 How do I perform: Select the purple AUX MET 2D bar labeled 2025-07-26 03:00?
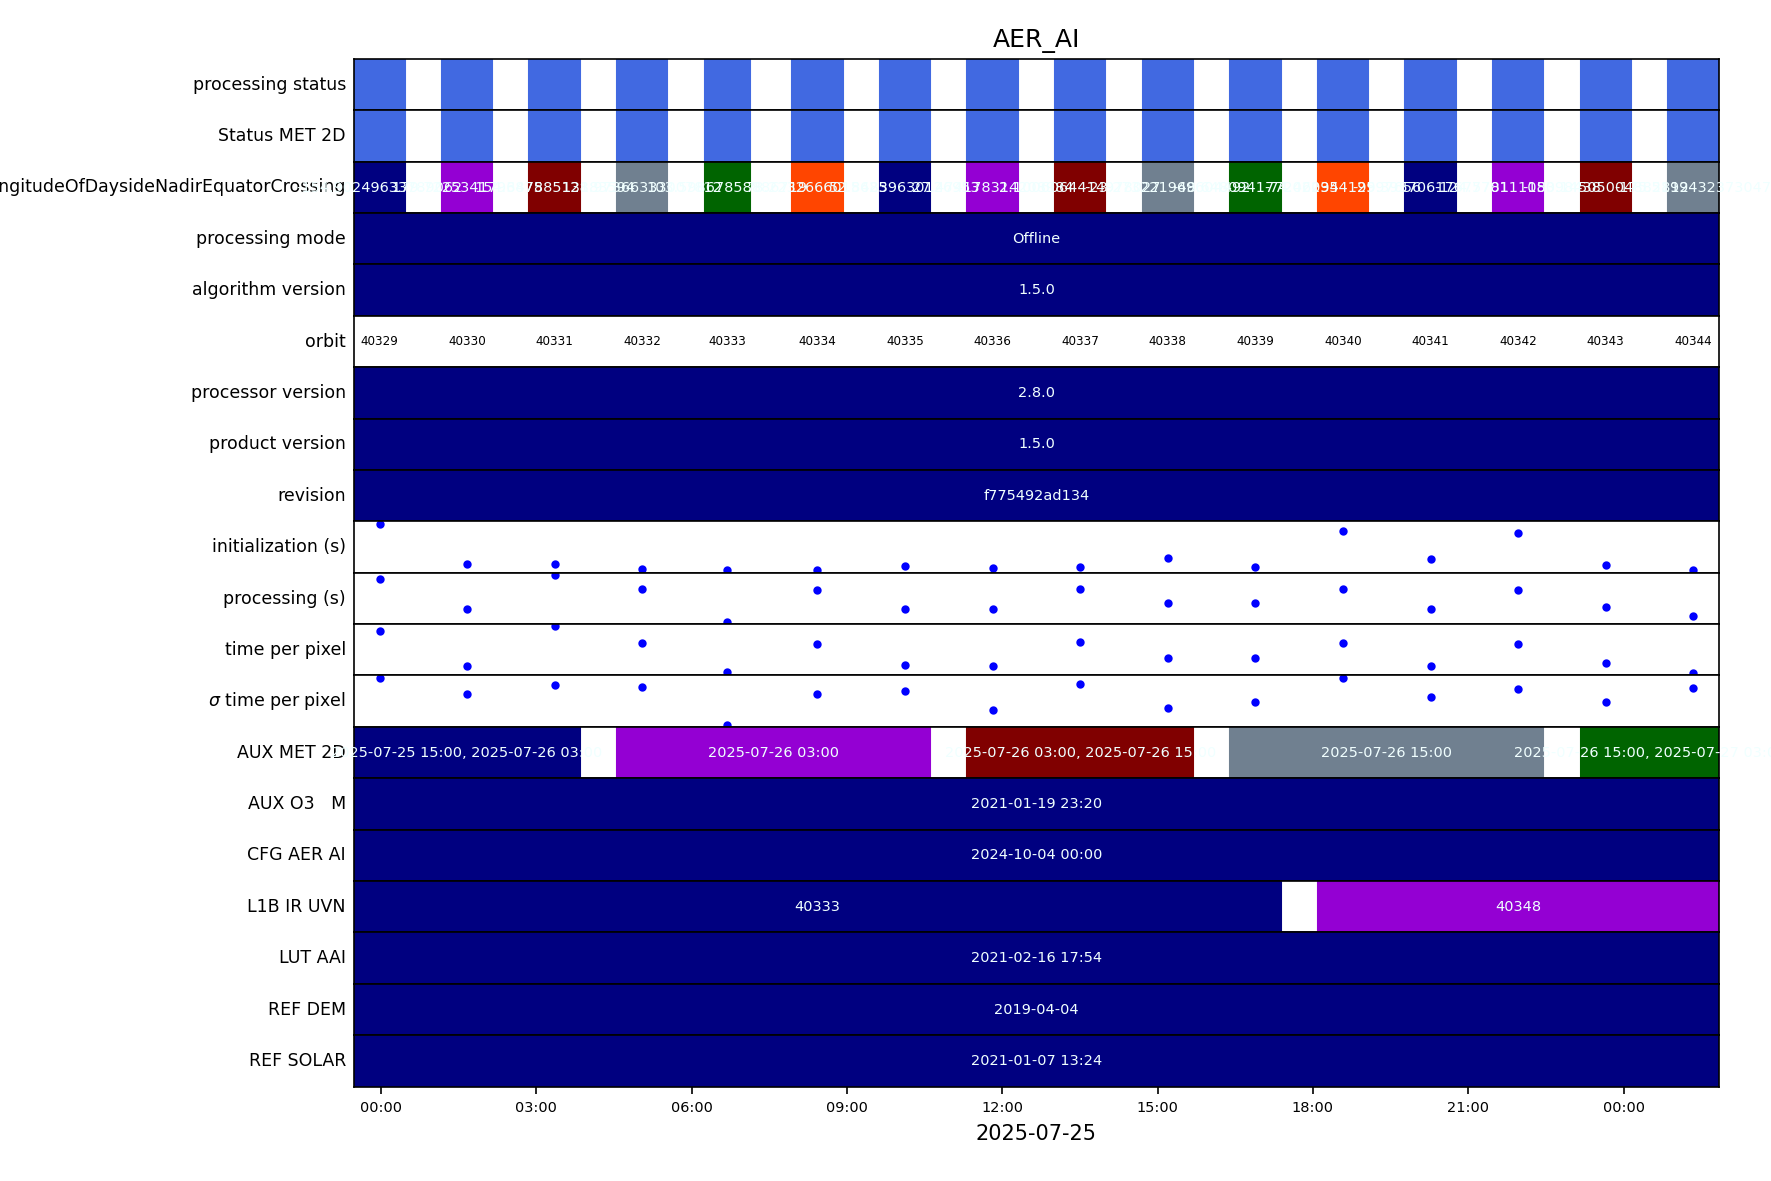pyautogui.click(x=772, y=752)
